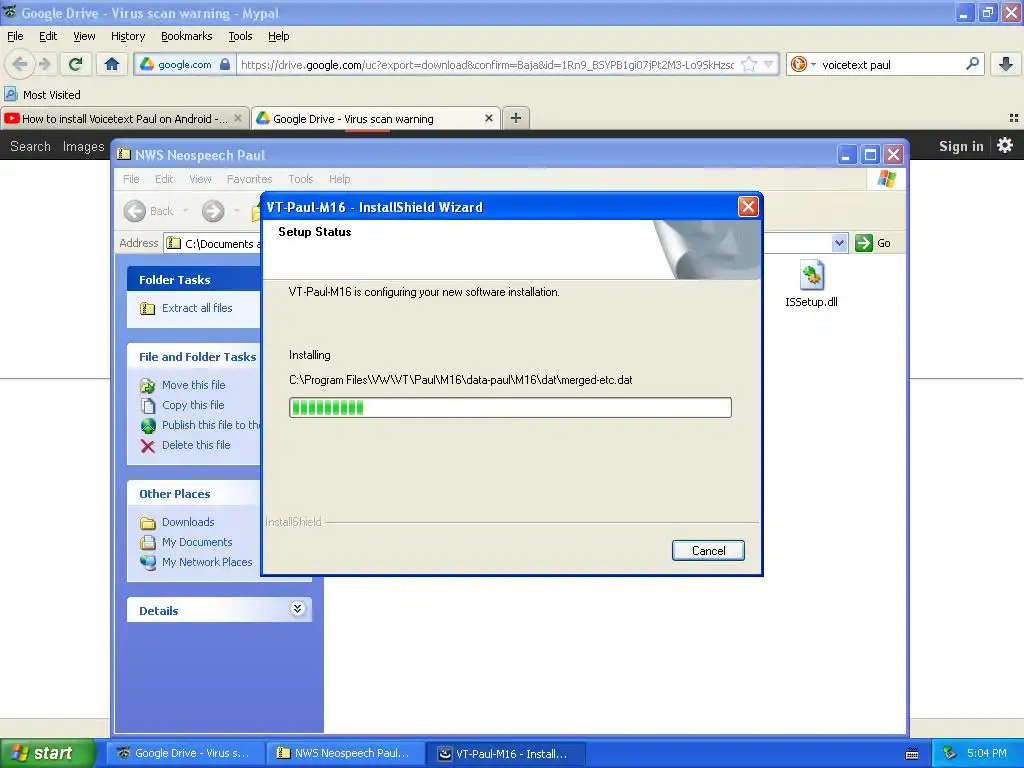Open the browser Edit menu
Screen dimensions: 1024x768
(x=48, y=36)
